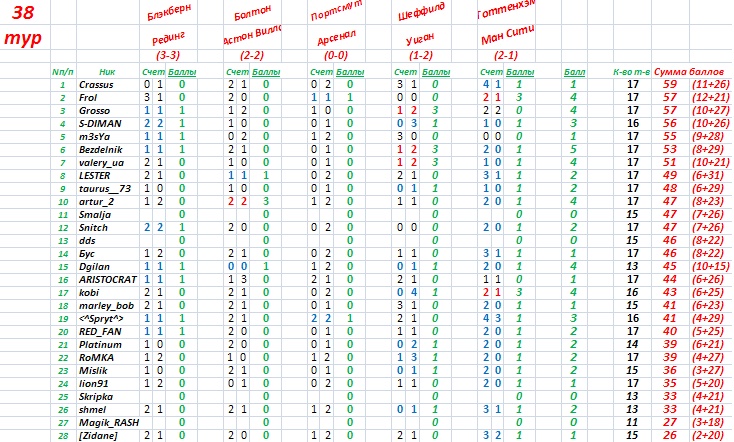Select the "К-во т-в" column header
Viewport: 734px width, 442px height.
[x=631, y=72]
